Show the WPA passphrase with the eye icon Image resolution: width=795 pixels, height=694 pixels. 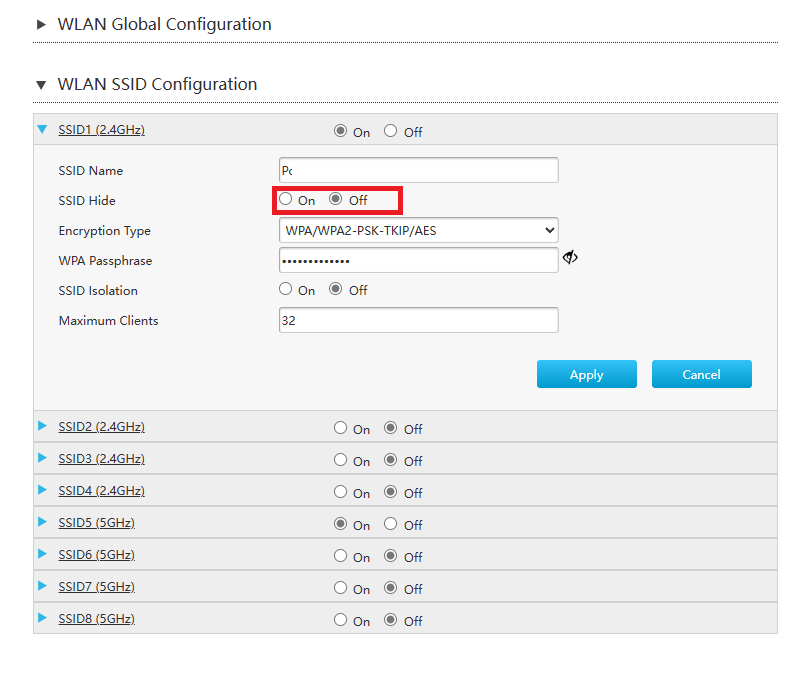click(x=570, y=258)
